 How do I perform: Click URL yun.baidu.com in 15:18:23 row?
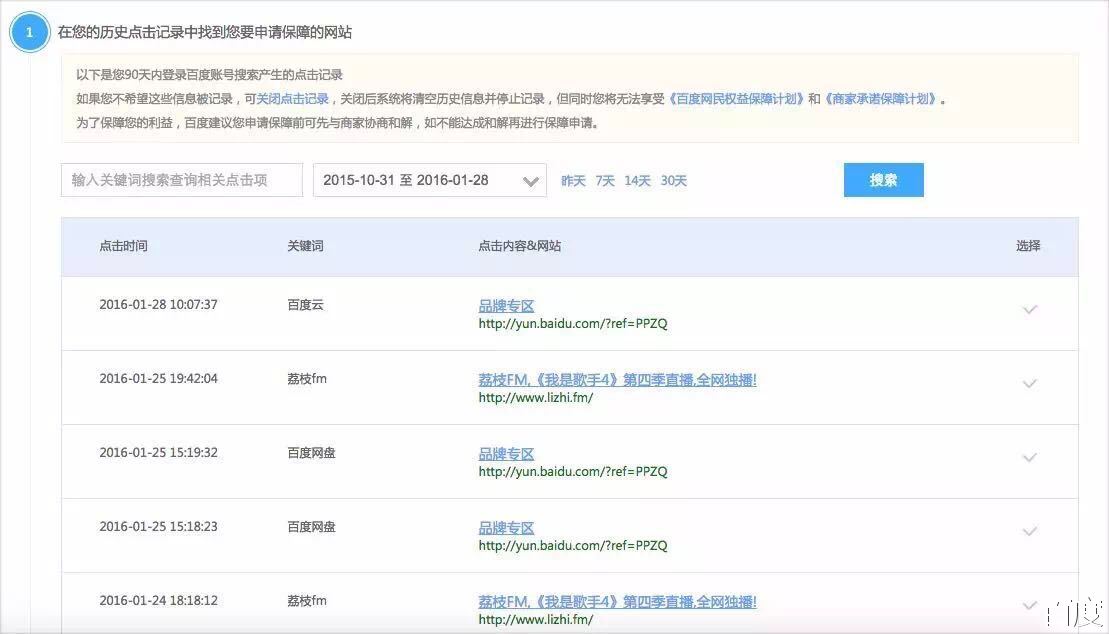(573, 546)
